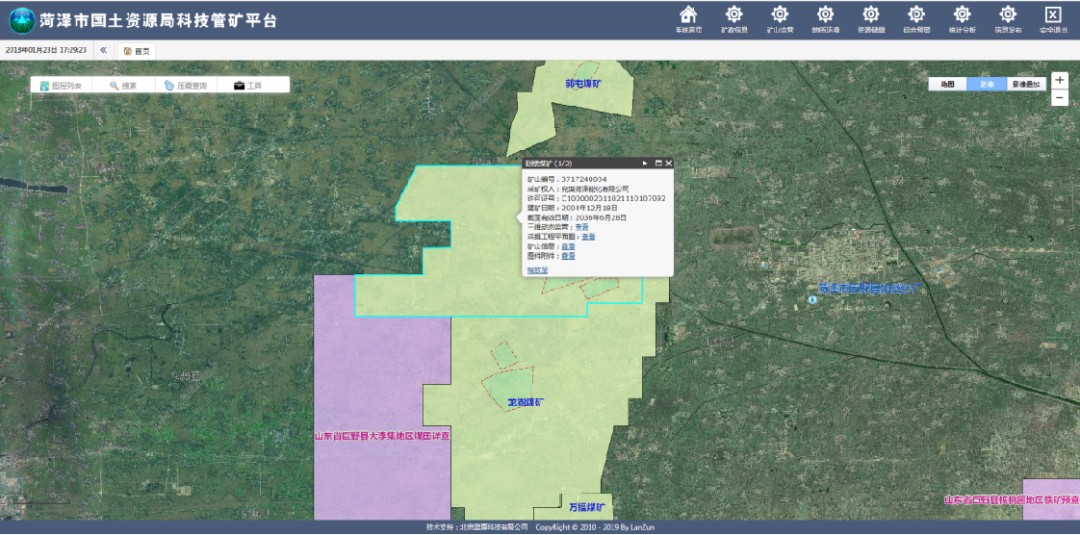
Task: Click the blue factory label on map
Action: [x=870, y=287]
